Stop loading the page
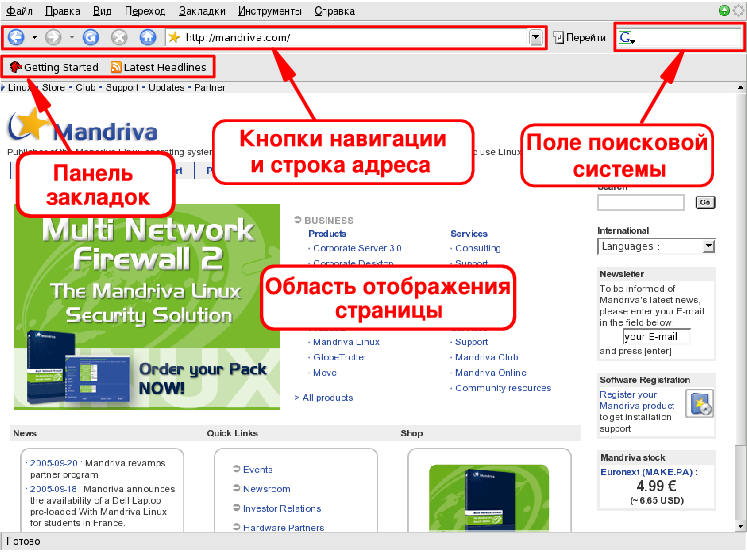747x552 pixels. (x=119, y=37)
